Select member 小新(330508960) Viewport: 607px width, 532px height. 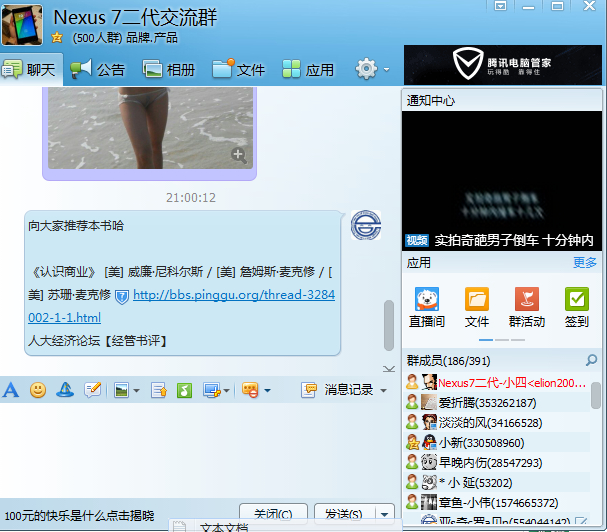coord(497,443)
